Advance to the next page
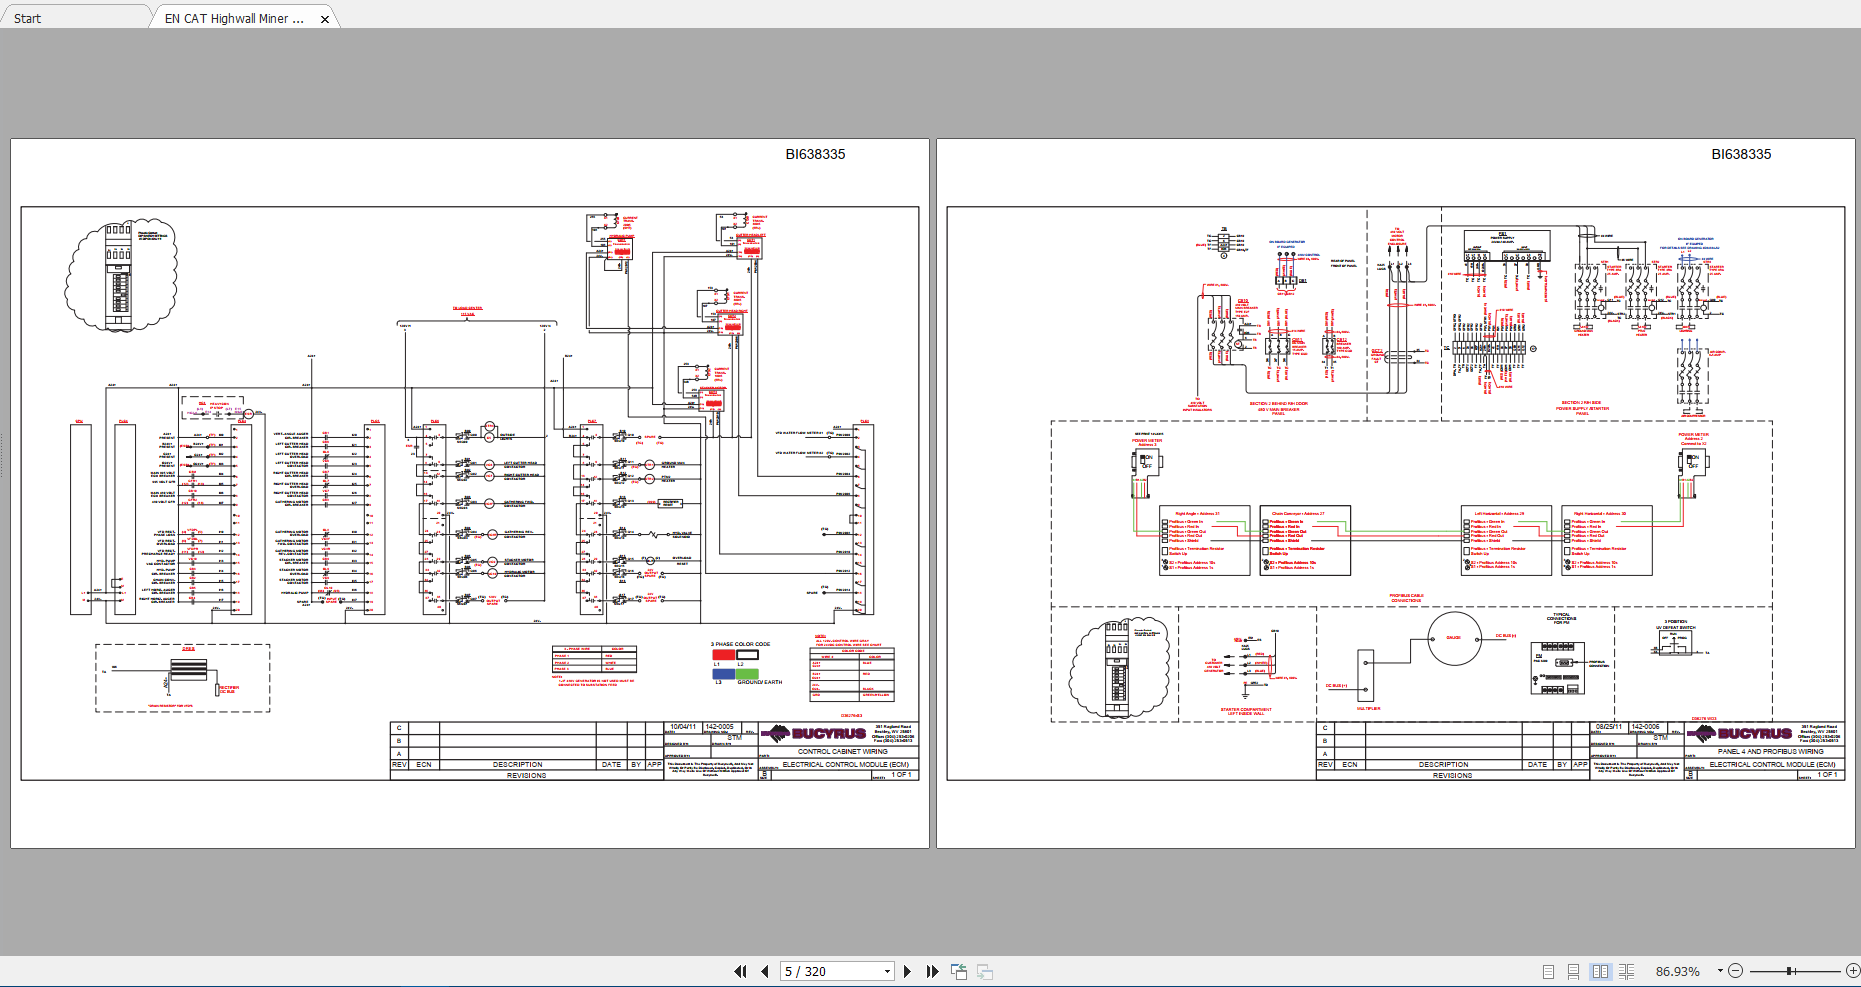 (x=907, y=971)
